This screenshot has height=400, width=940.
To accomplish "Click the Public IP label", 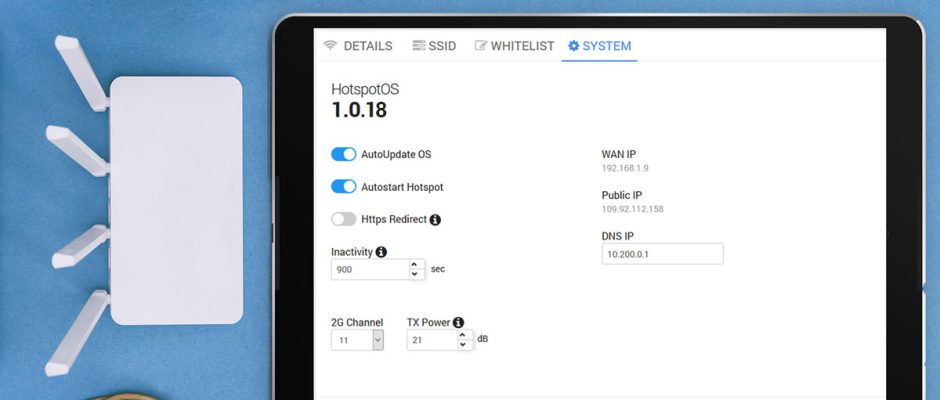I will 622,196.
